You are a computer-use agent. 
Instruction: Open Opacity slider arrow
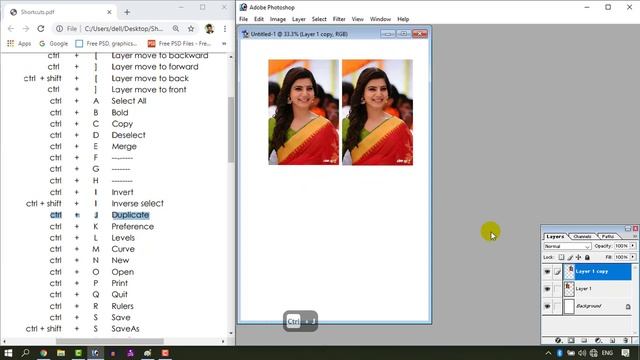pos(633,246)
